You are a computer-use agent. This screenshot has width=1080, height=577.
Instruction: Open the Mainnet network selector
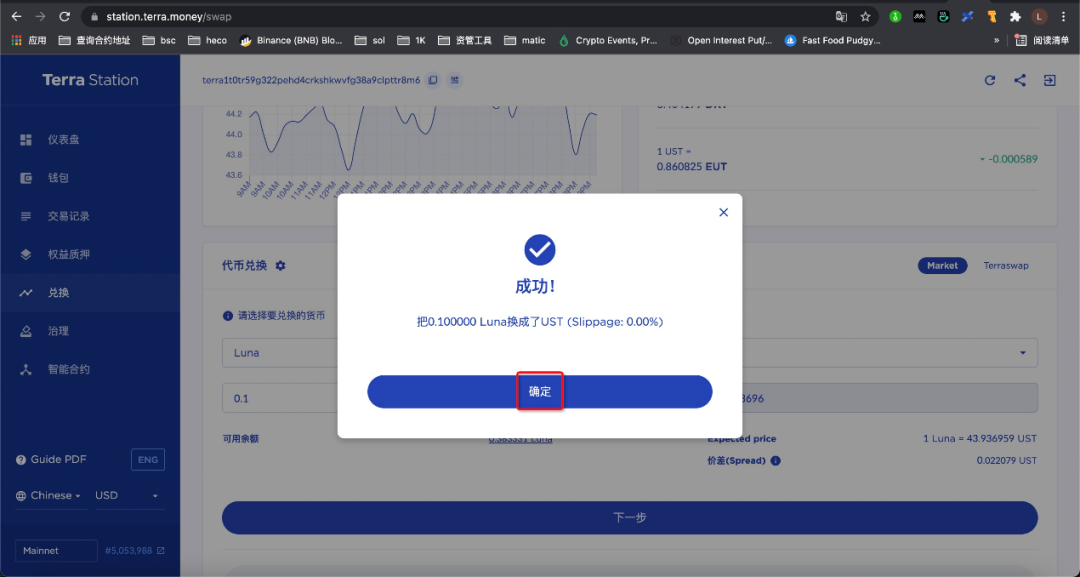coord(56,551)
